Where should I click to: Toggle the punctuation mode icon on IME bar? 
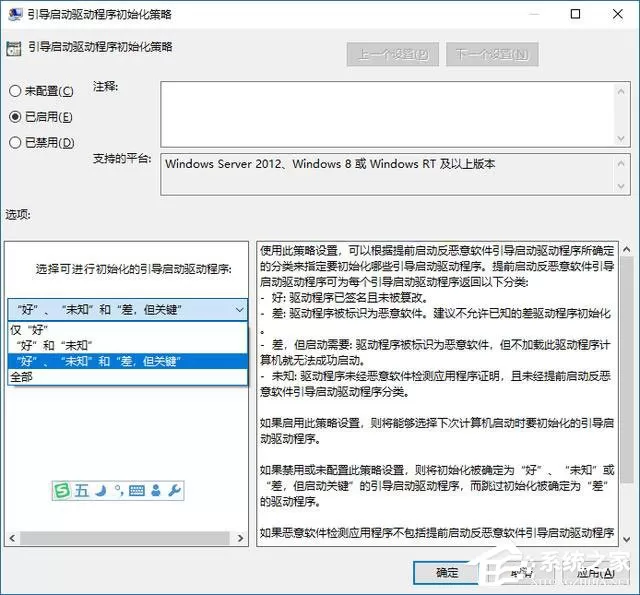click(119, 490)
